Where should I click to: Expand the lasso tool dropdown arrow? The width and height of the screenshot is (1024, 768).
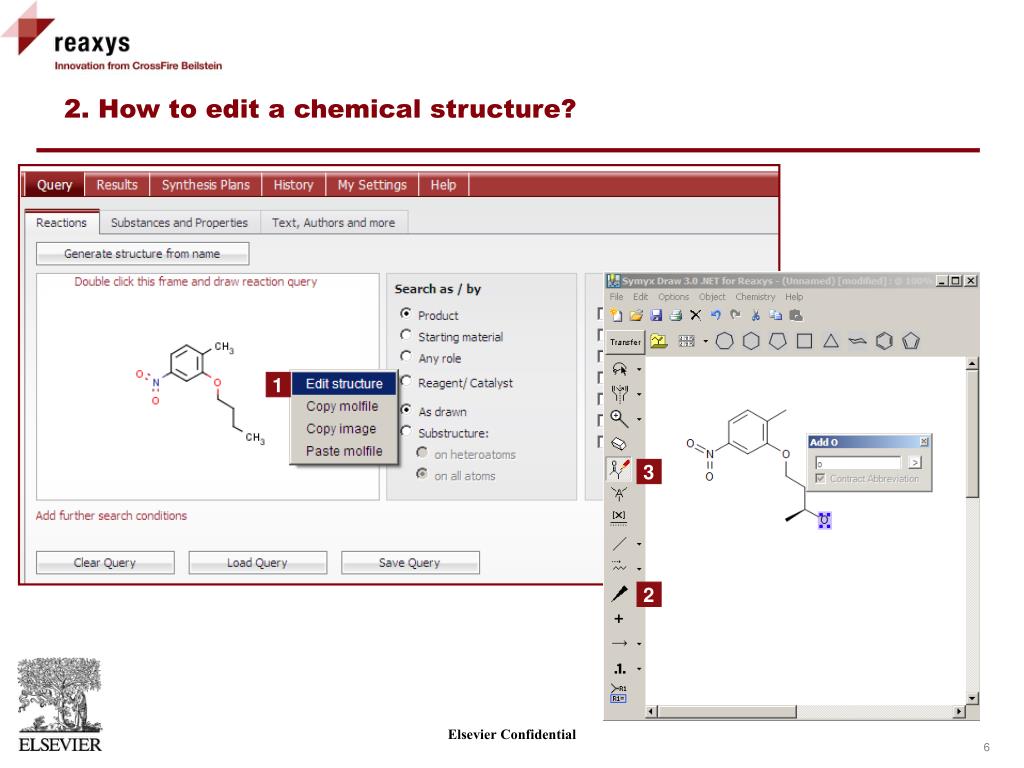coord(639,370)
